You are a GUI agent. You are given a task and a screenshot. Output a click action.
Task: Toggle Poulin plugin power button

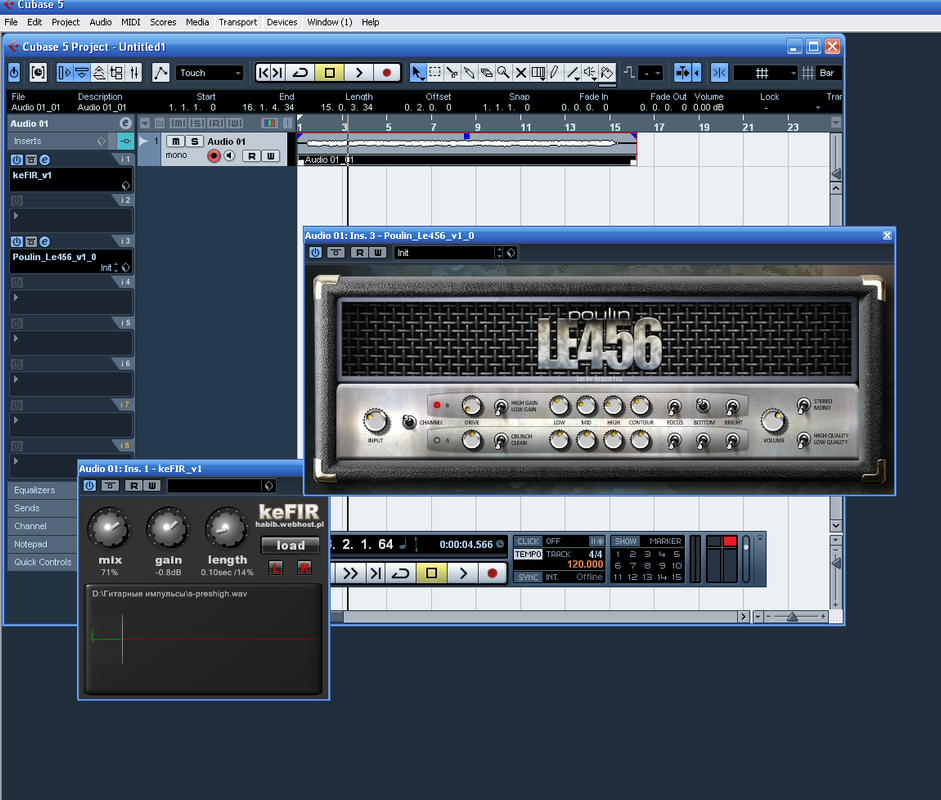[x=315, y=253]
